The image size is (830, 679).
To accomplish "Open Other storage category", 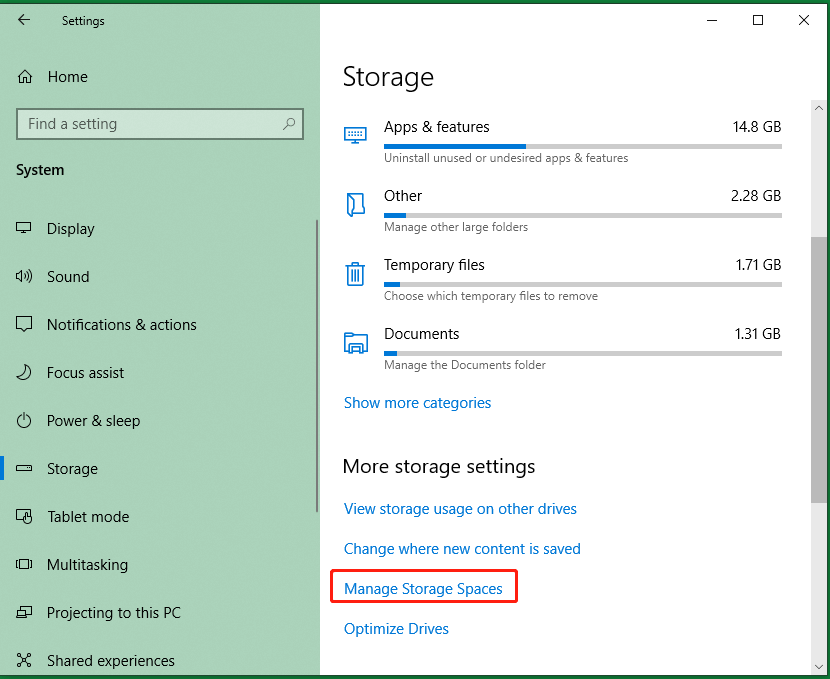I will [562, 211].
